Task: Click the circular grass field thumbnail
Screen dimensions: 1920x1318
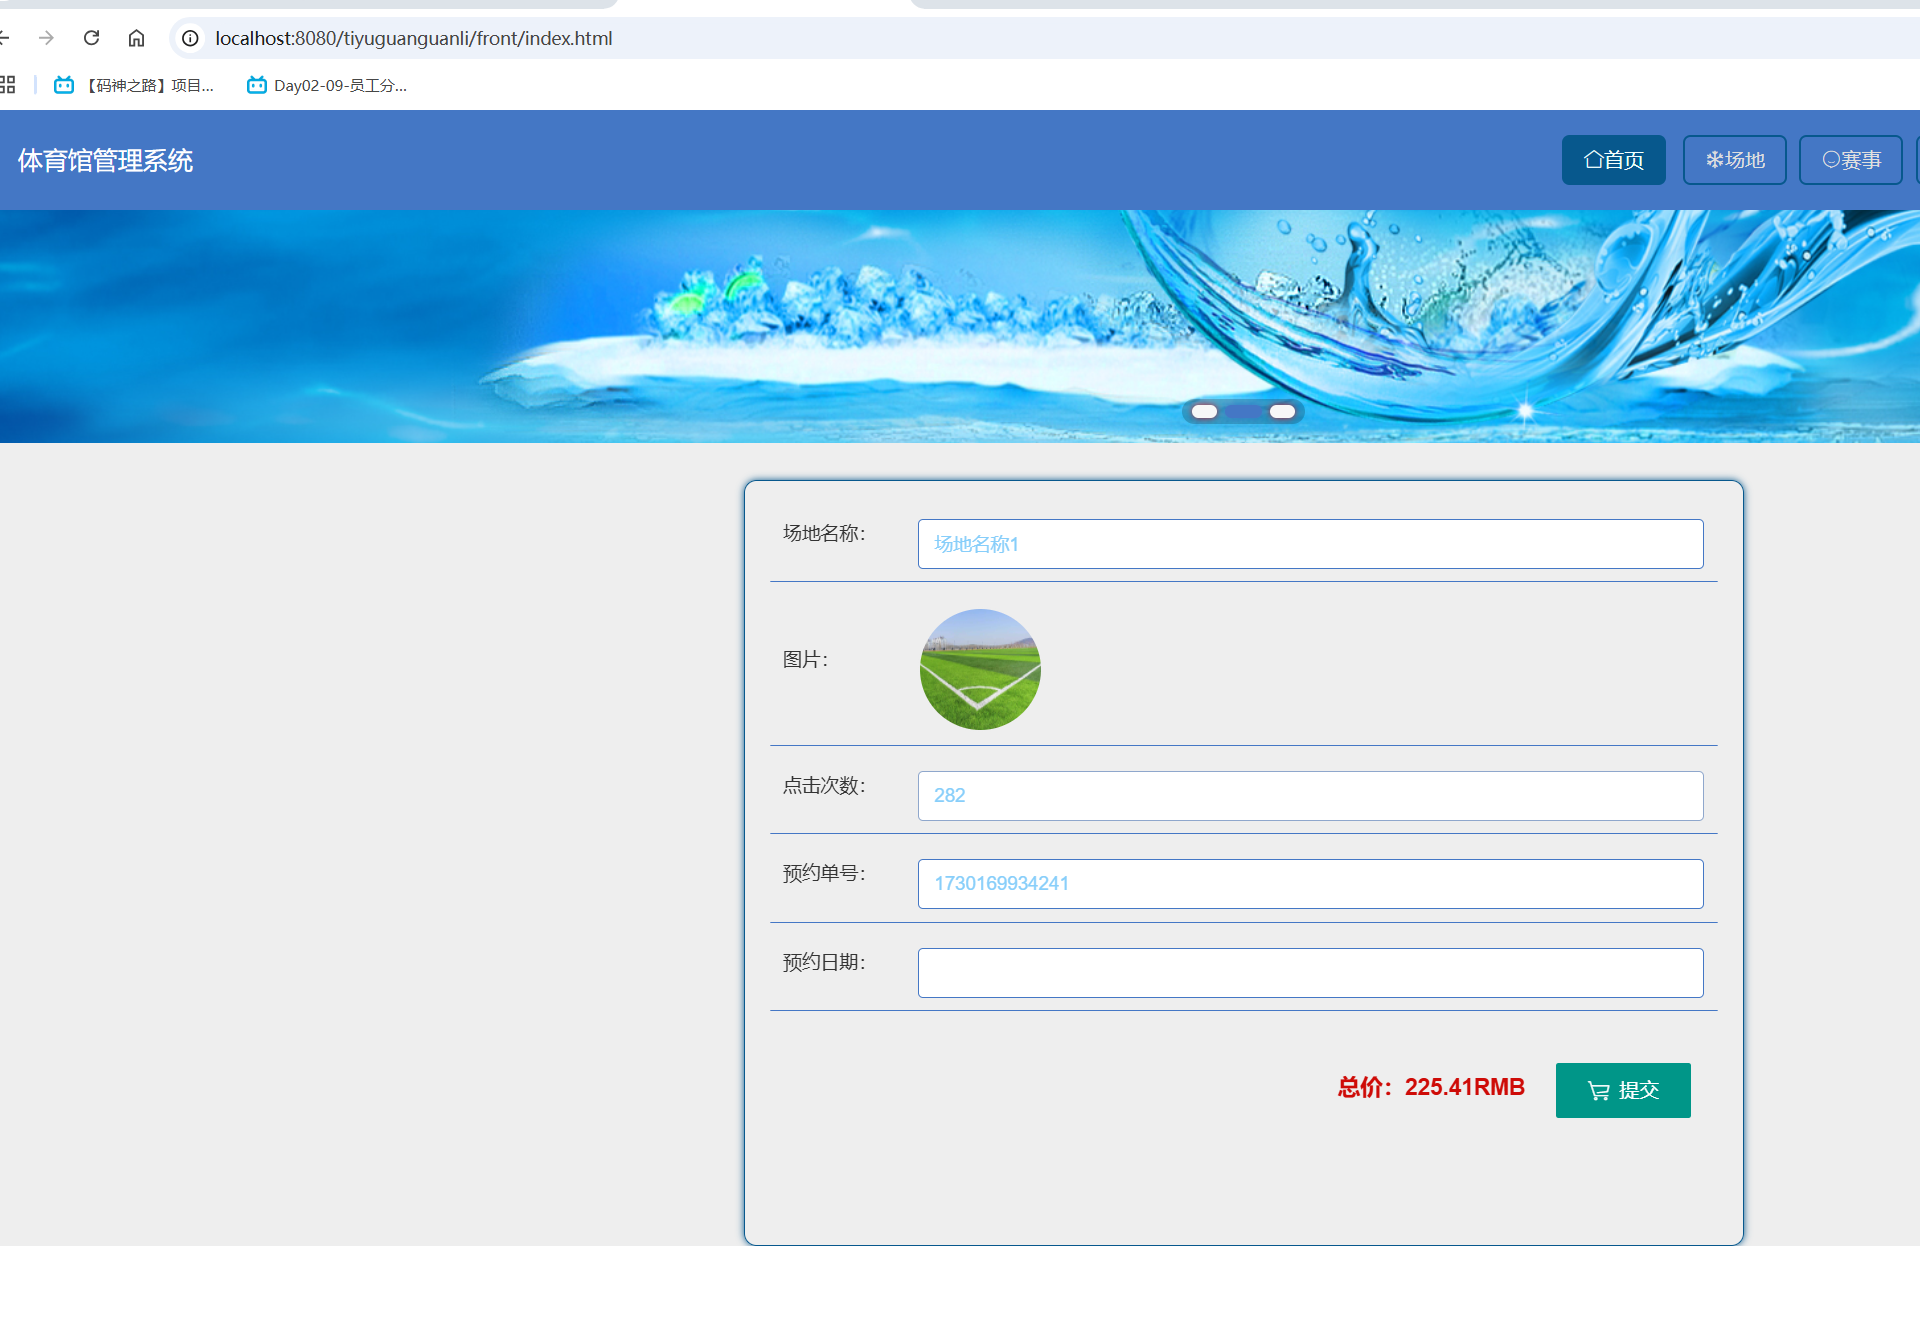Action: click(980, 669)
